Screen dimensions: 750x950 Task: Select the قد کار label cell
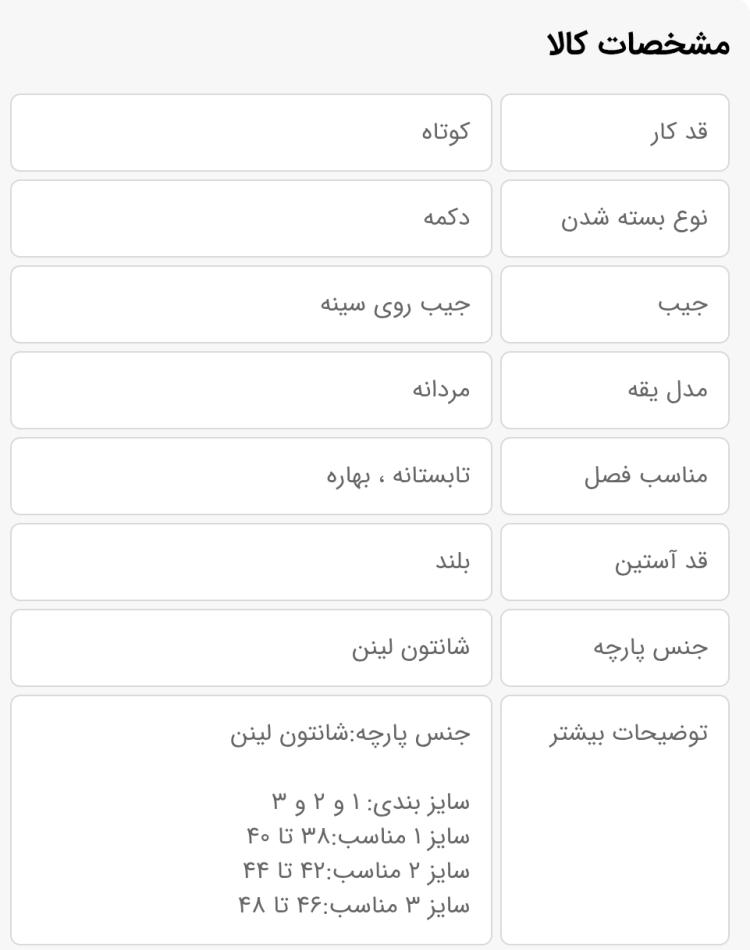(x=615, y=133)
